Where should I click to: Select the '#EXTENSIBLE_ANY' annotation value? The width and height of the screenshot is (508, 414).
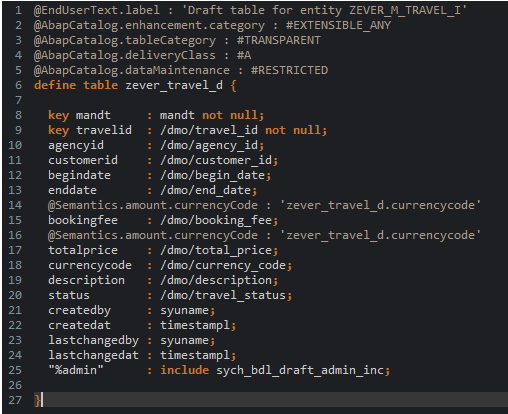pos(338,25)
